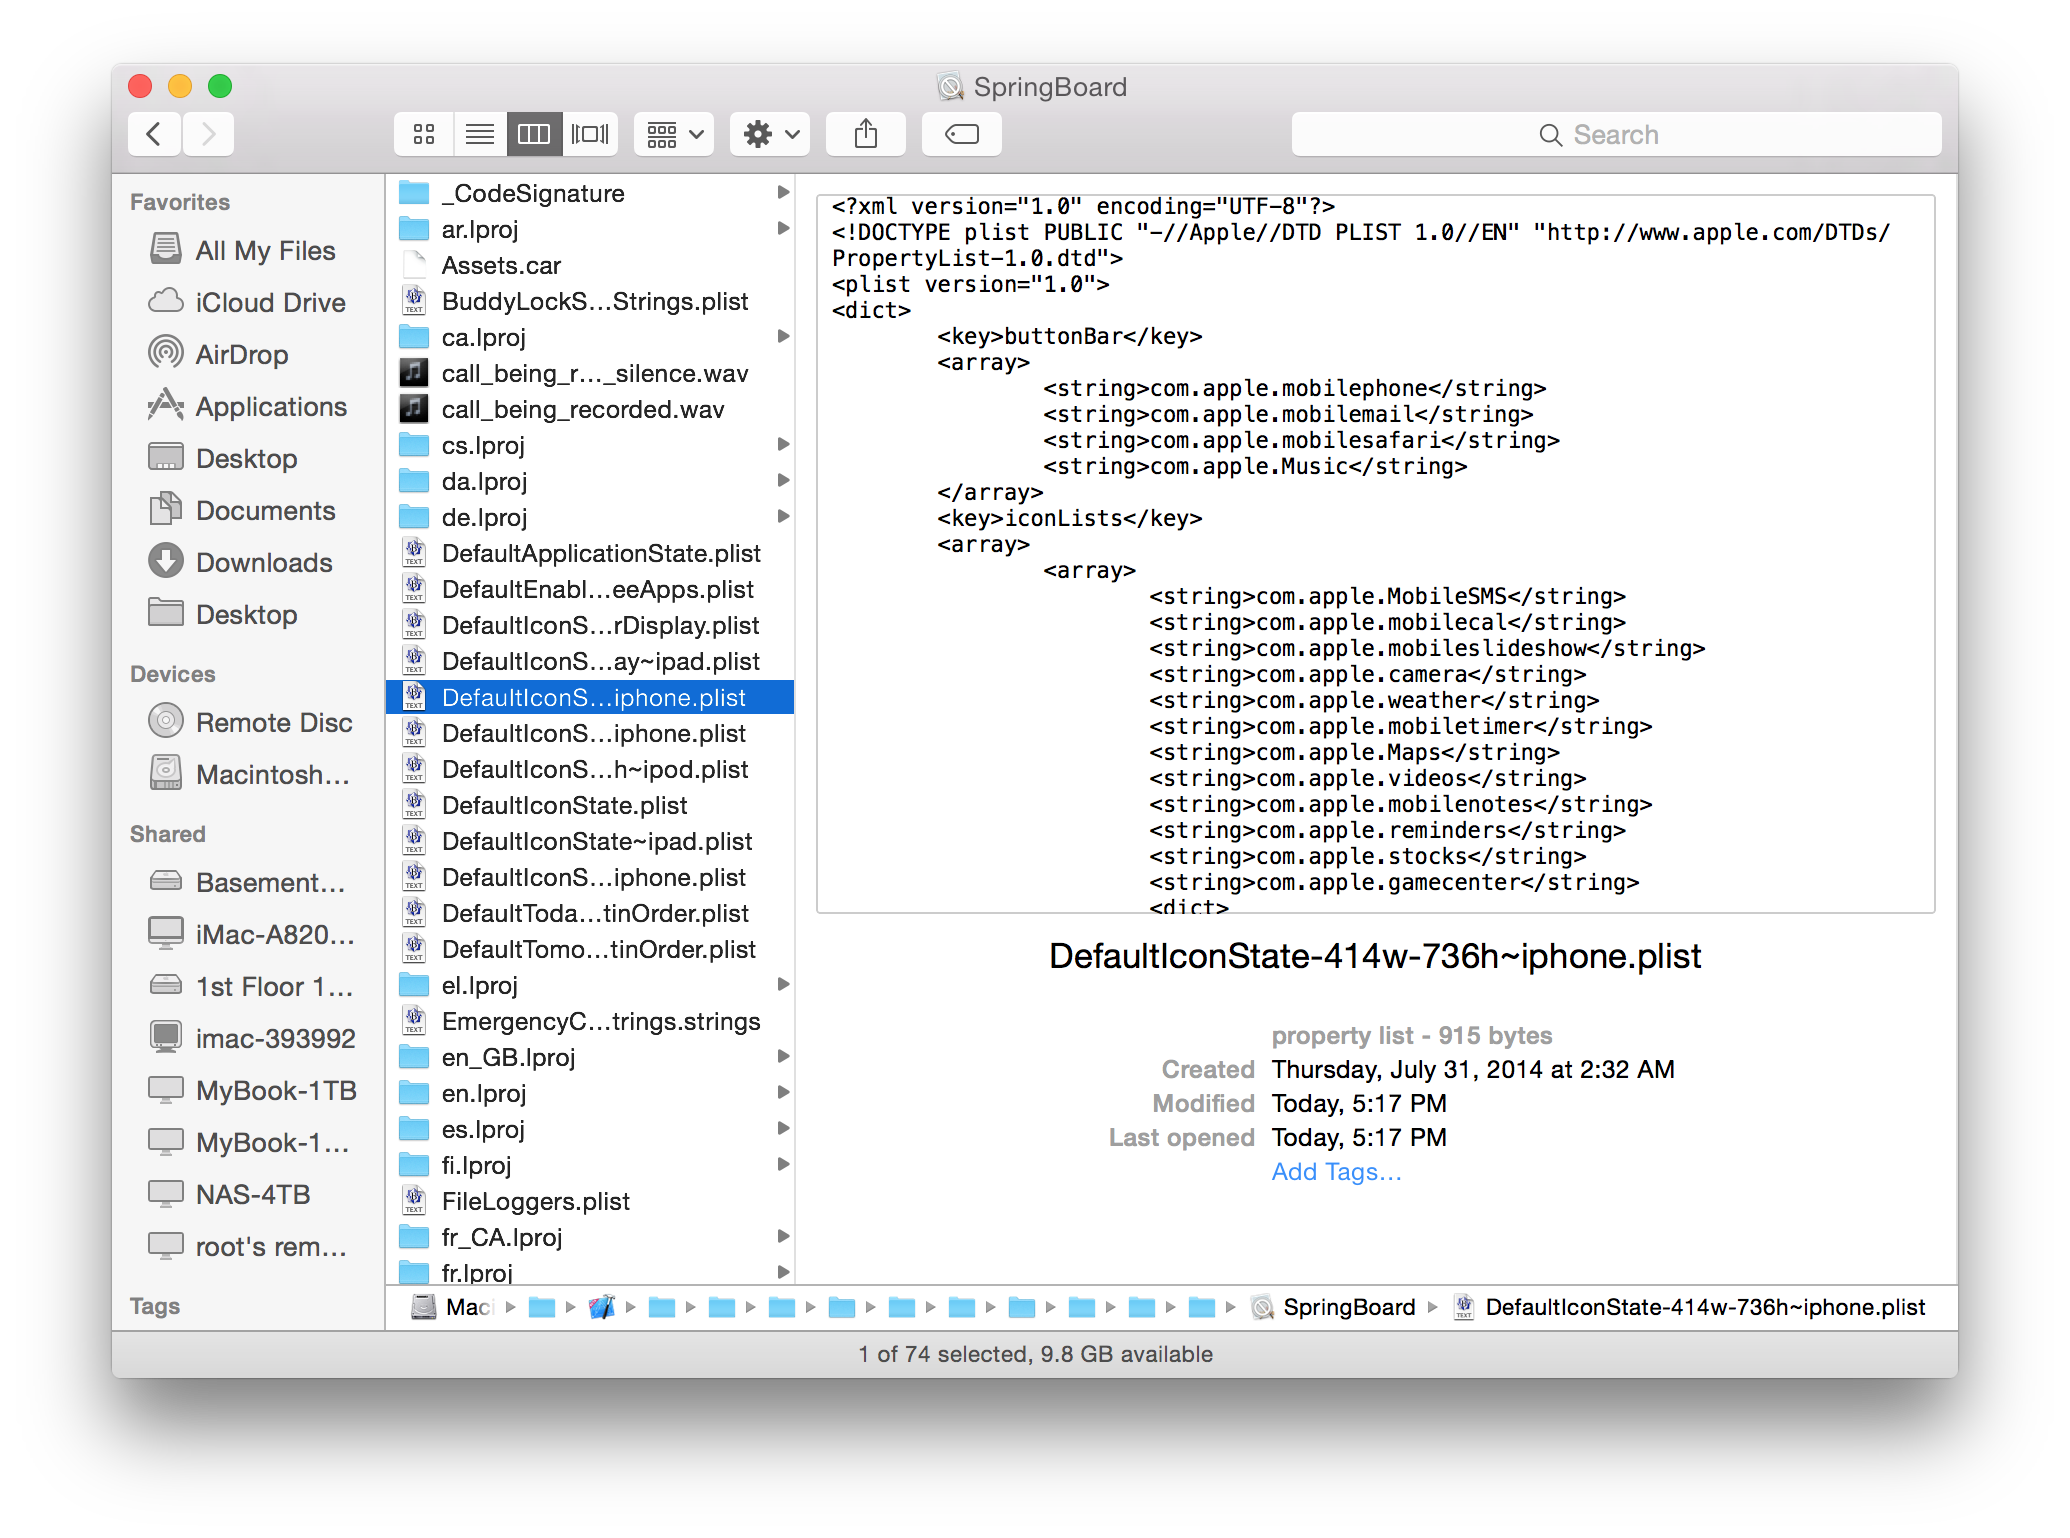
Task: Open the Downloads folder in sidebar
Action: click(263, 563)
